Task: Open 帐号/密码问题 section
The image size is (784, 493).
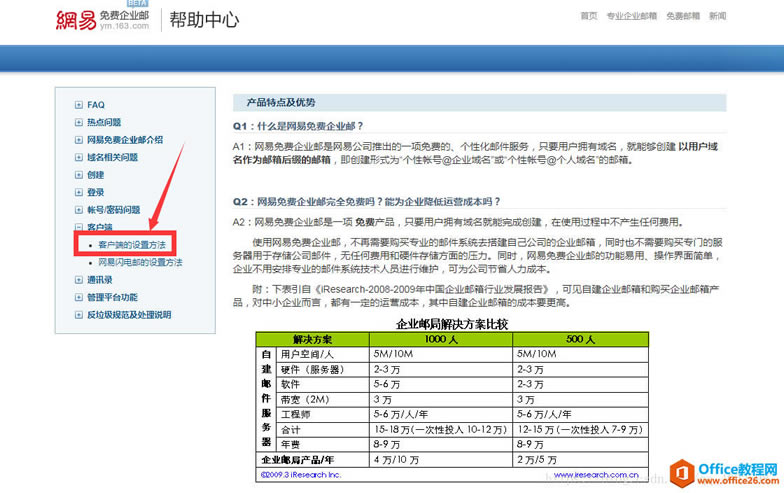Action: click(x=114, y=210)
